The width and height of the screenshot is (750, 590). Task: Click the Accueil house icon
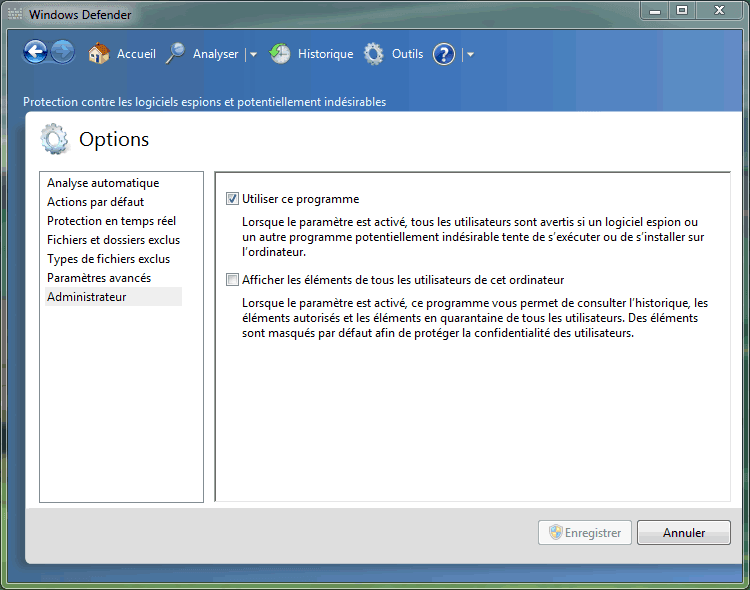pyautogui.click(x=99, y=53)
